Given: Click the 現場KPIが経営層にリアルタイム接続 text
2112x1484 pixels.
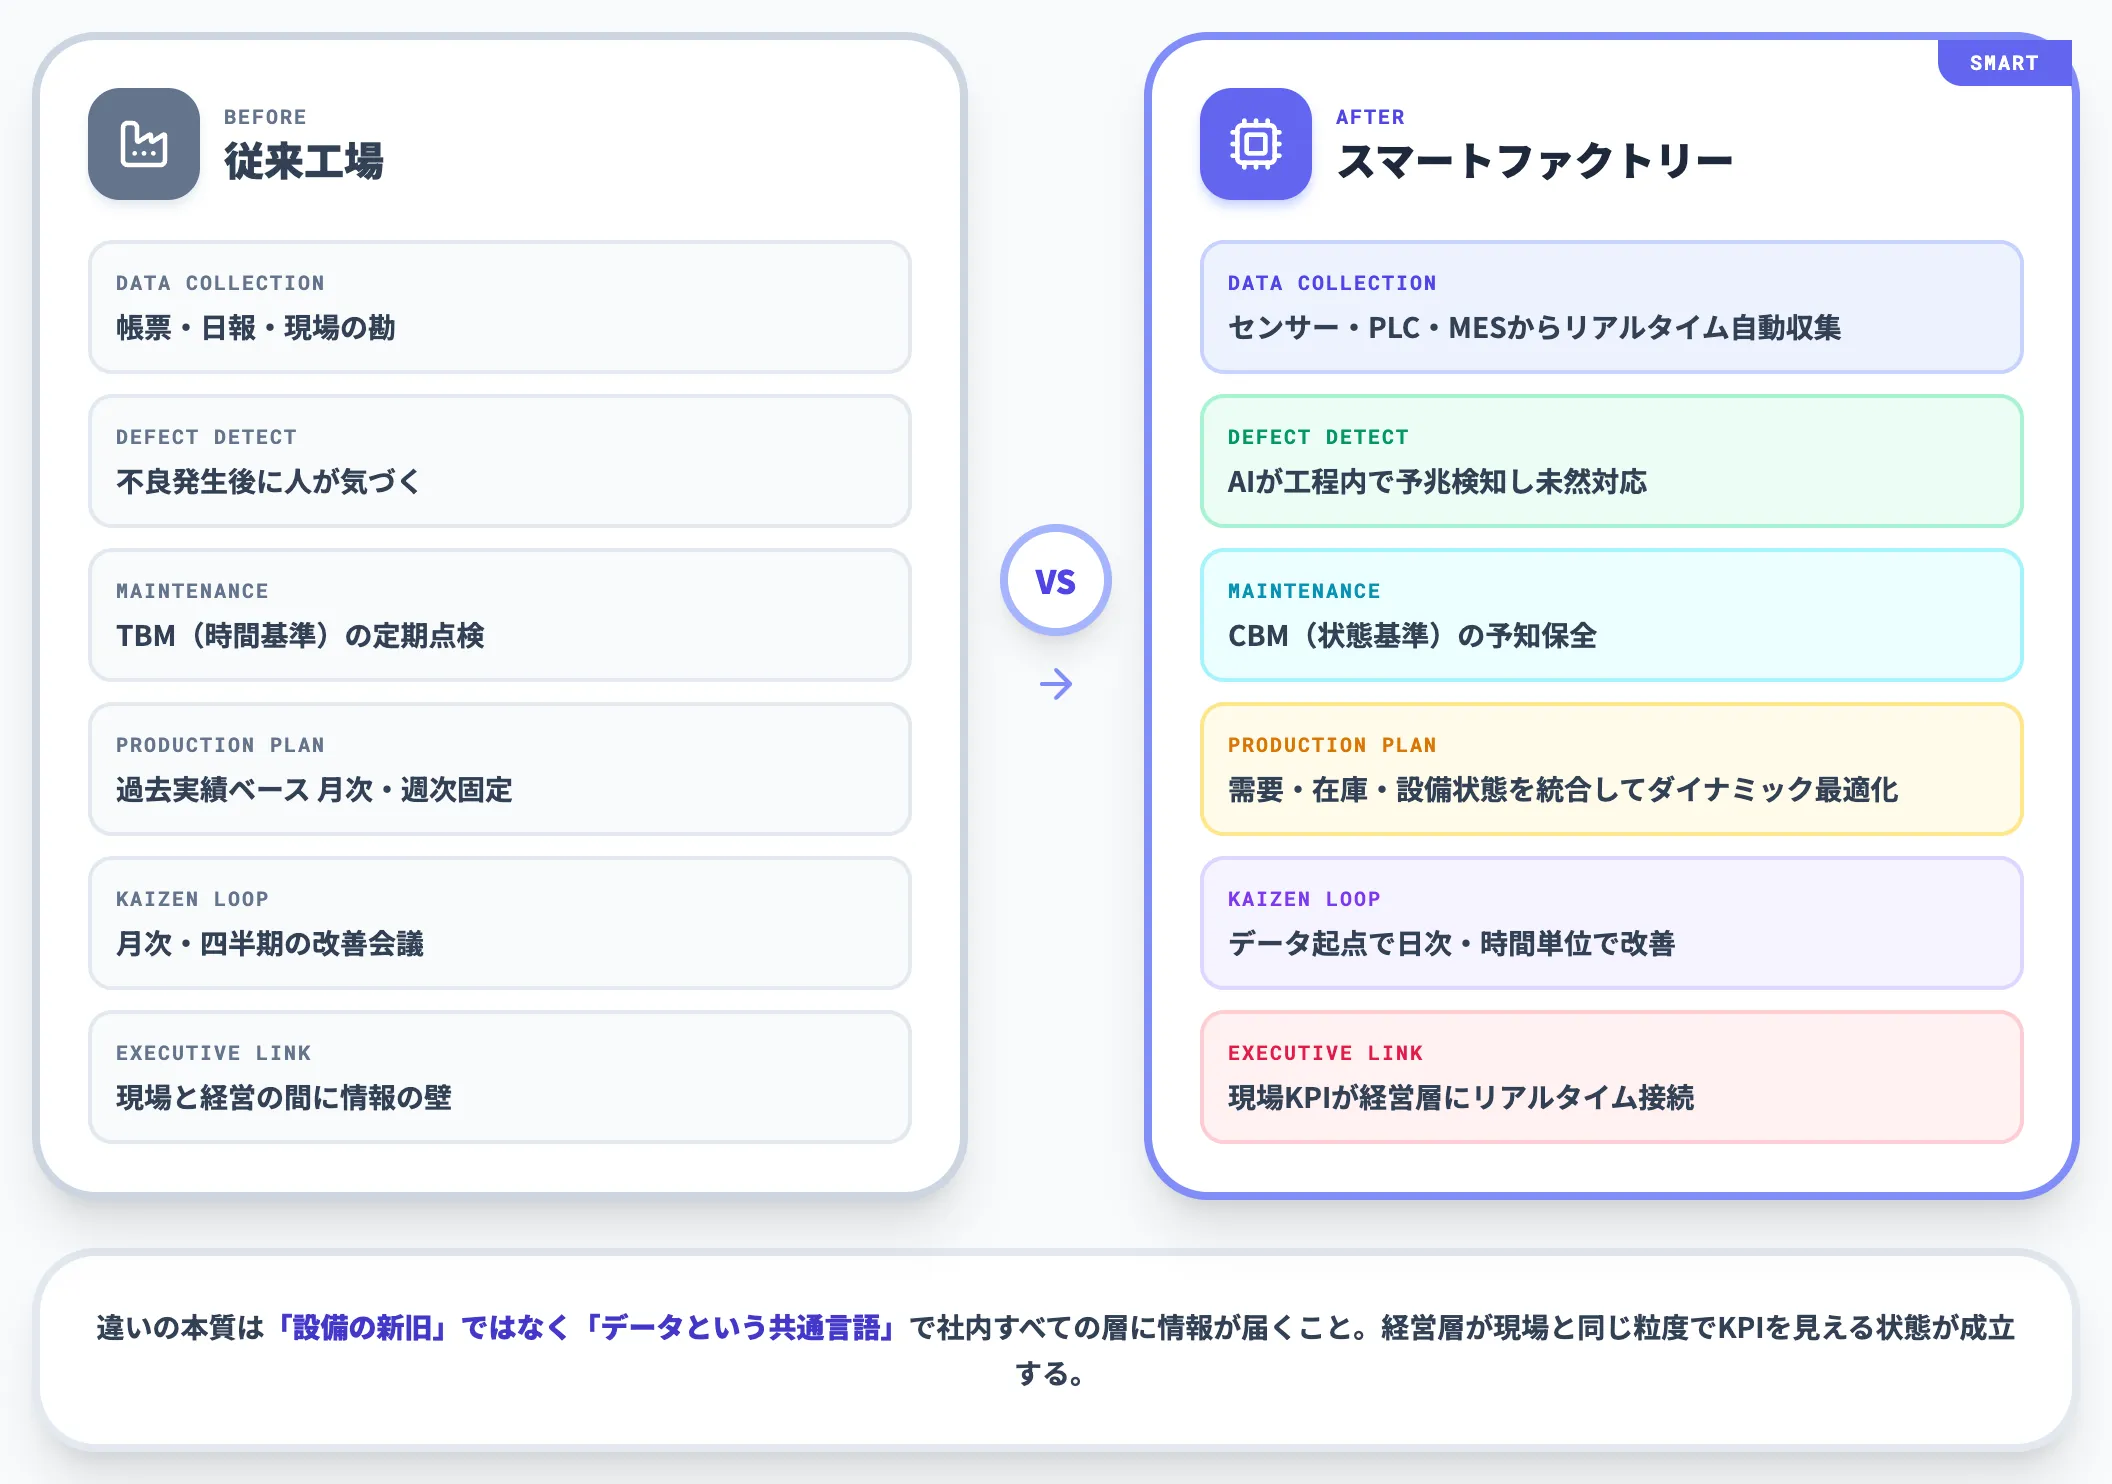Looking at the screenshot, I should (x=1461, y=1098).
